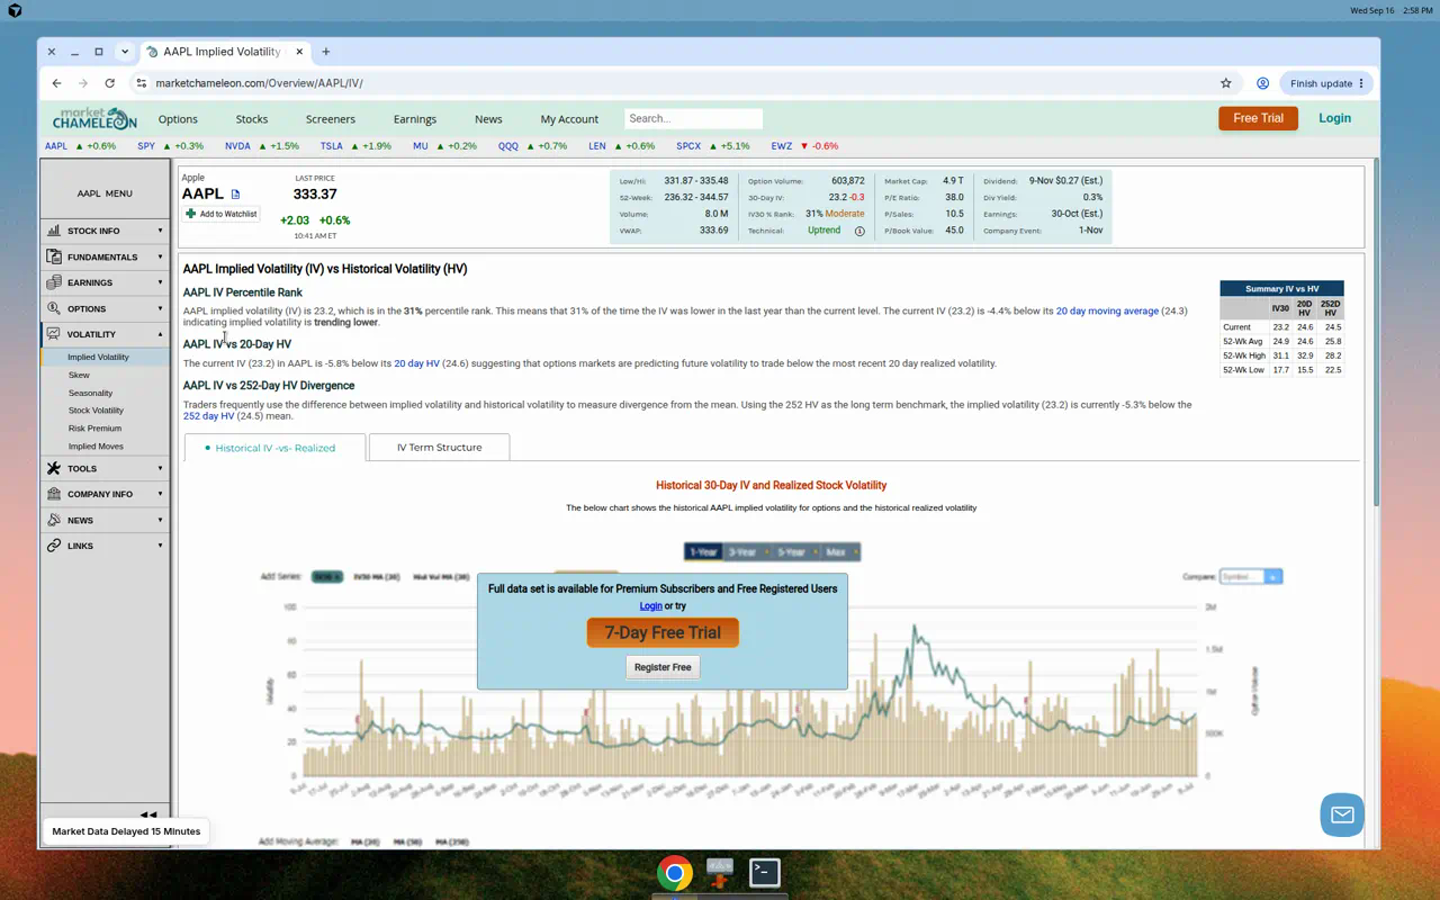Add AAPL to Watchlist

[x=221, y=214]
